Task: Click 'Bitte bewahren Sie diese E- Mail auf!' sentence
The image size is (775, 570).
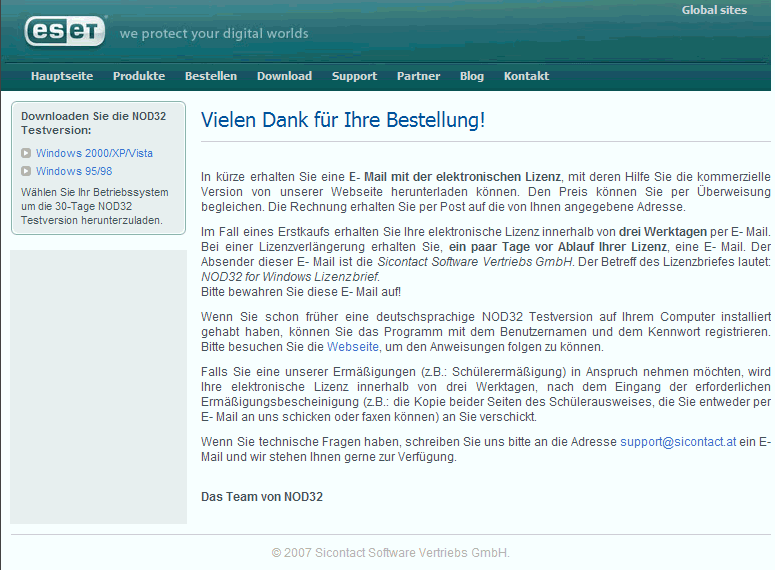Action: point(301,292)
